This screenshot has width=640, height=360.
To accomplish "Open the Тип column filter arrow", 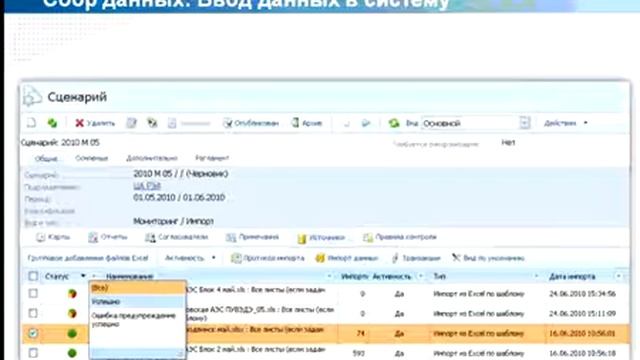I will point(536,276).
